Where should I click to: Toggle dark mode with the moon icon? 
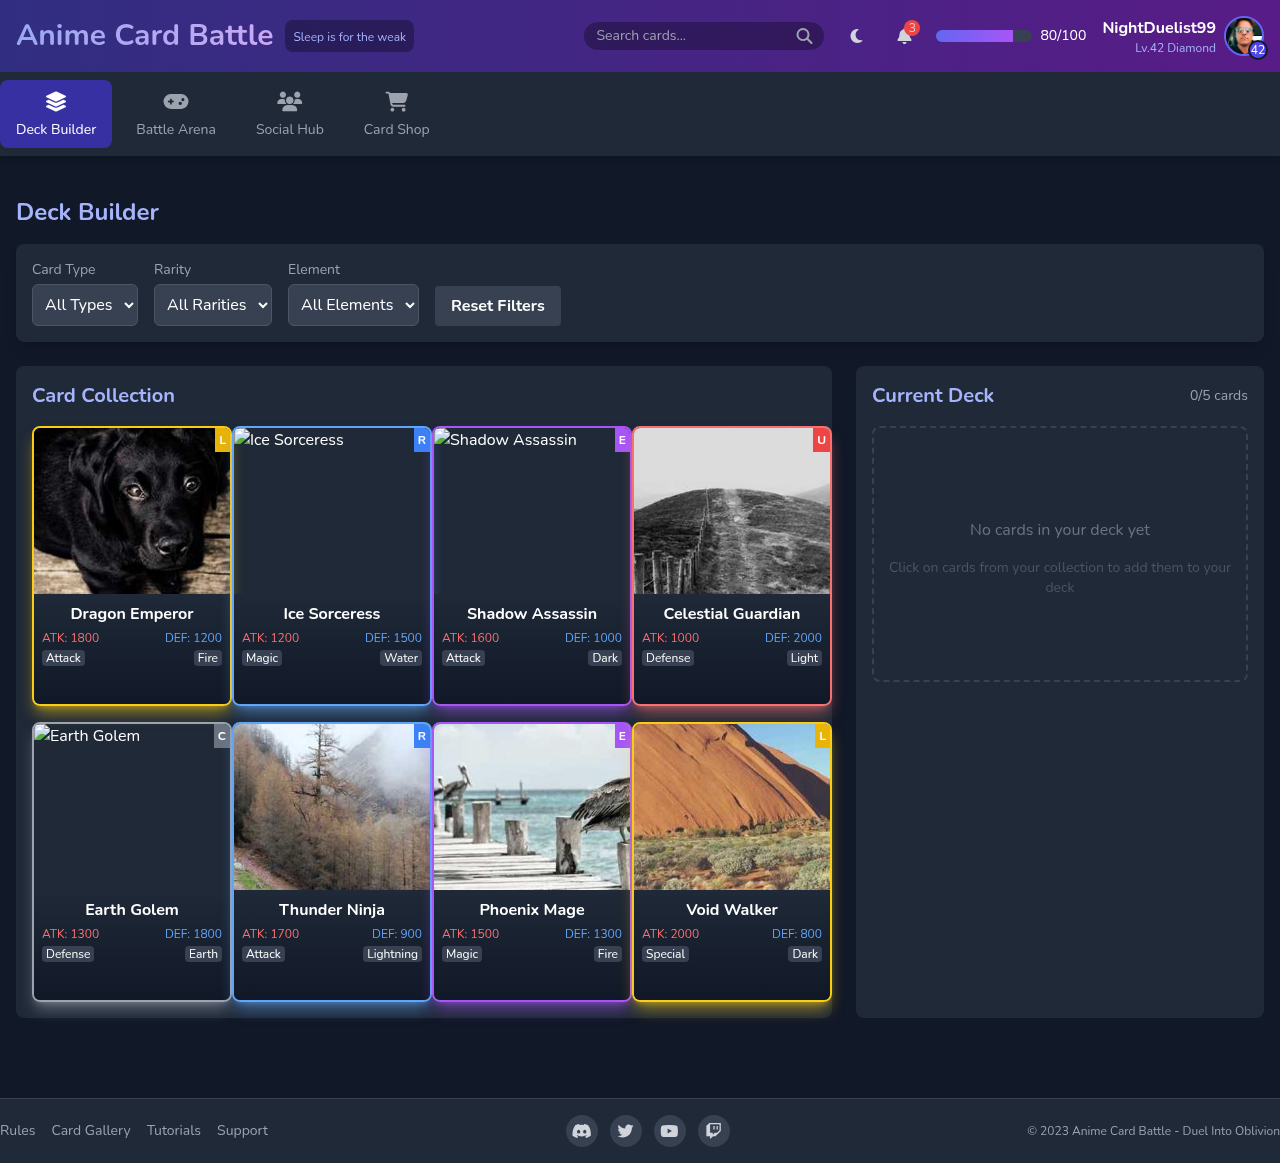click(x=857, y=35)
